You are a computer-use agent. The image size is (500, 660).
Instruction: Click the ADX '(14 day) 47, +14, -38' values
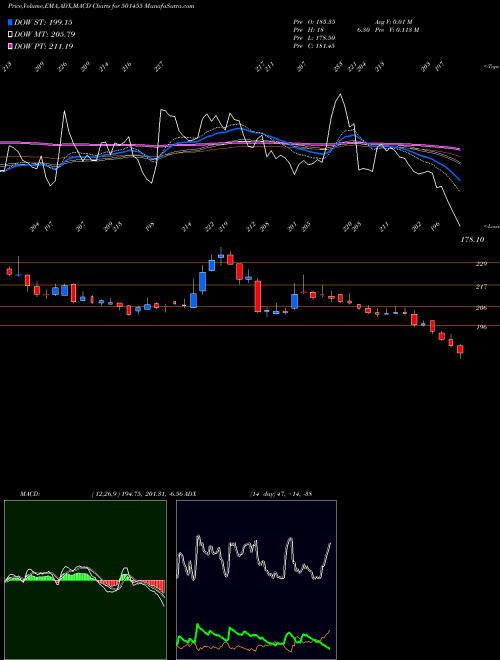[x=281, y=493]
